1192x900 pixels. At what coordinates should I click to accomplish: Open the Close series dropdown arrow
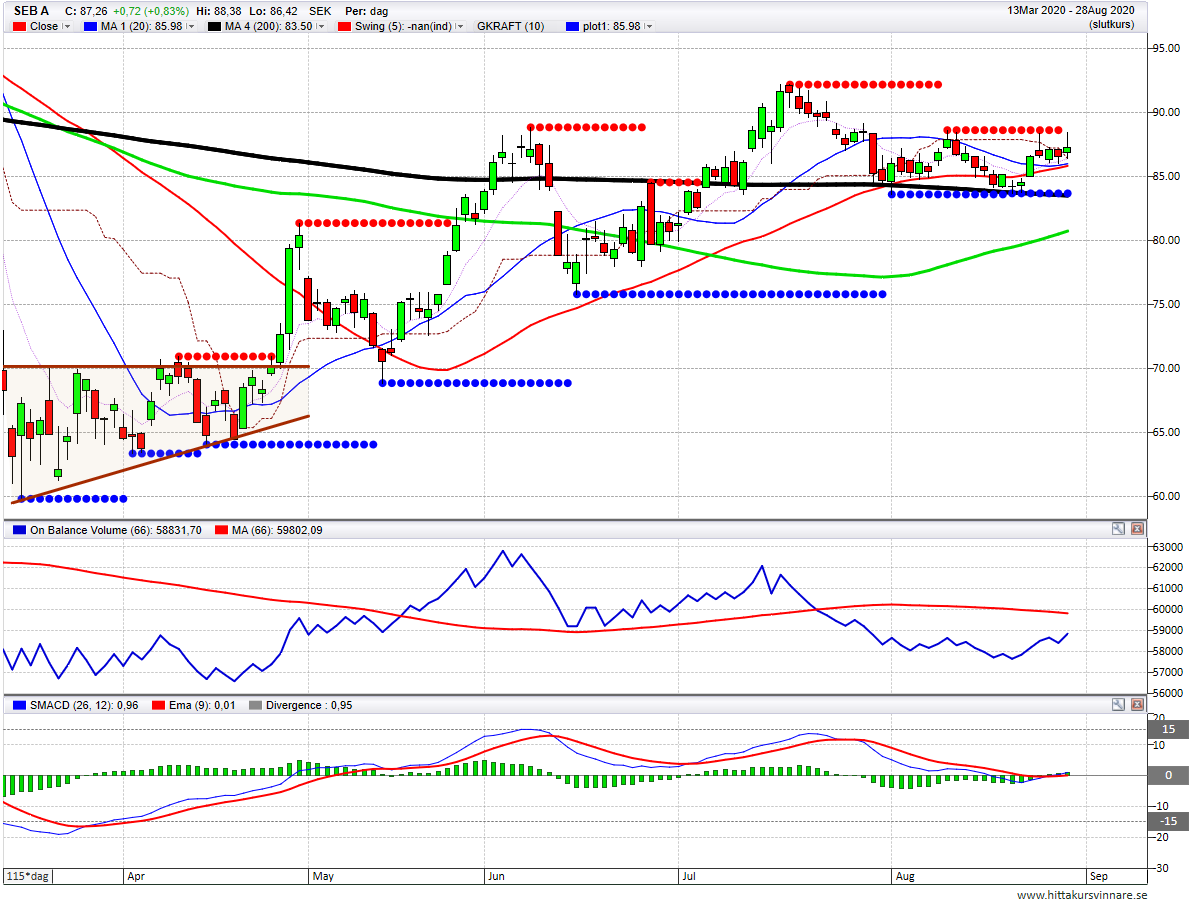[x=66, y=26]
